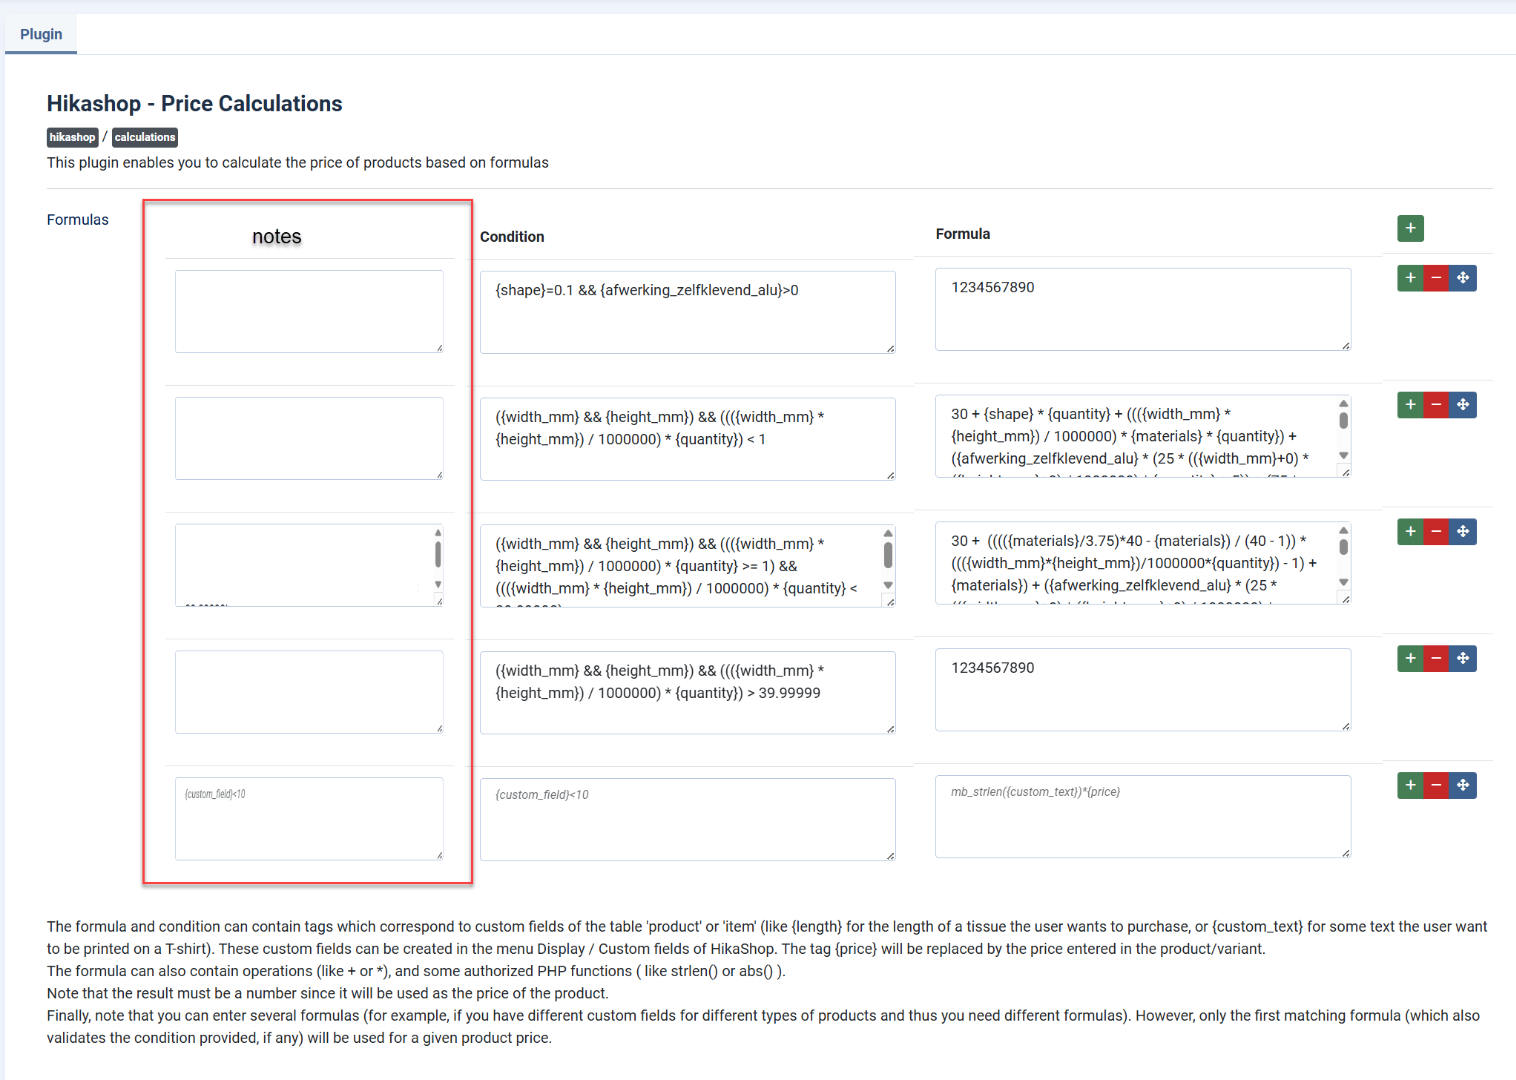Delete the {custom_field}<10 placeholder row

tap(1436, 785)
